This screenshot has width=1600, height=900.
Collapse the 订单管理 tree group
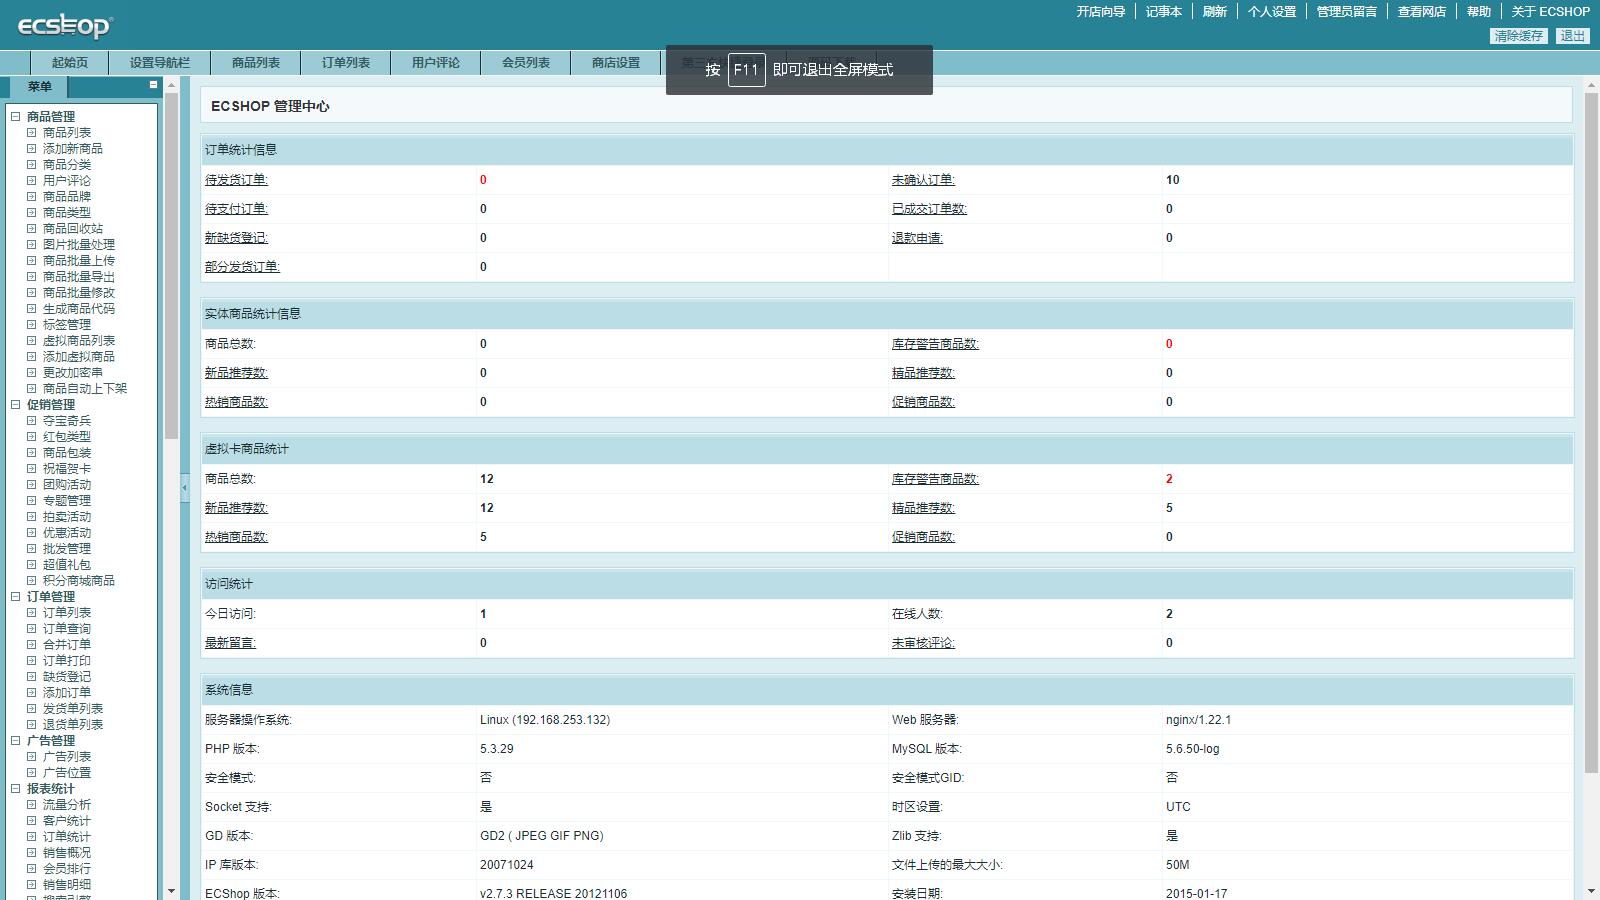coord(16,597)
